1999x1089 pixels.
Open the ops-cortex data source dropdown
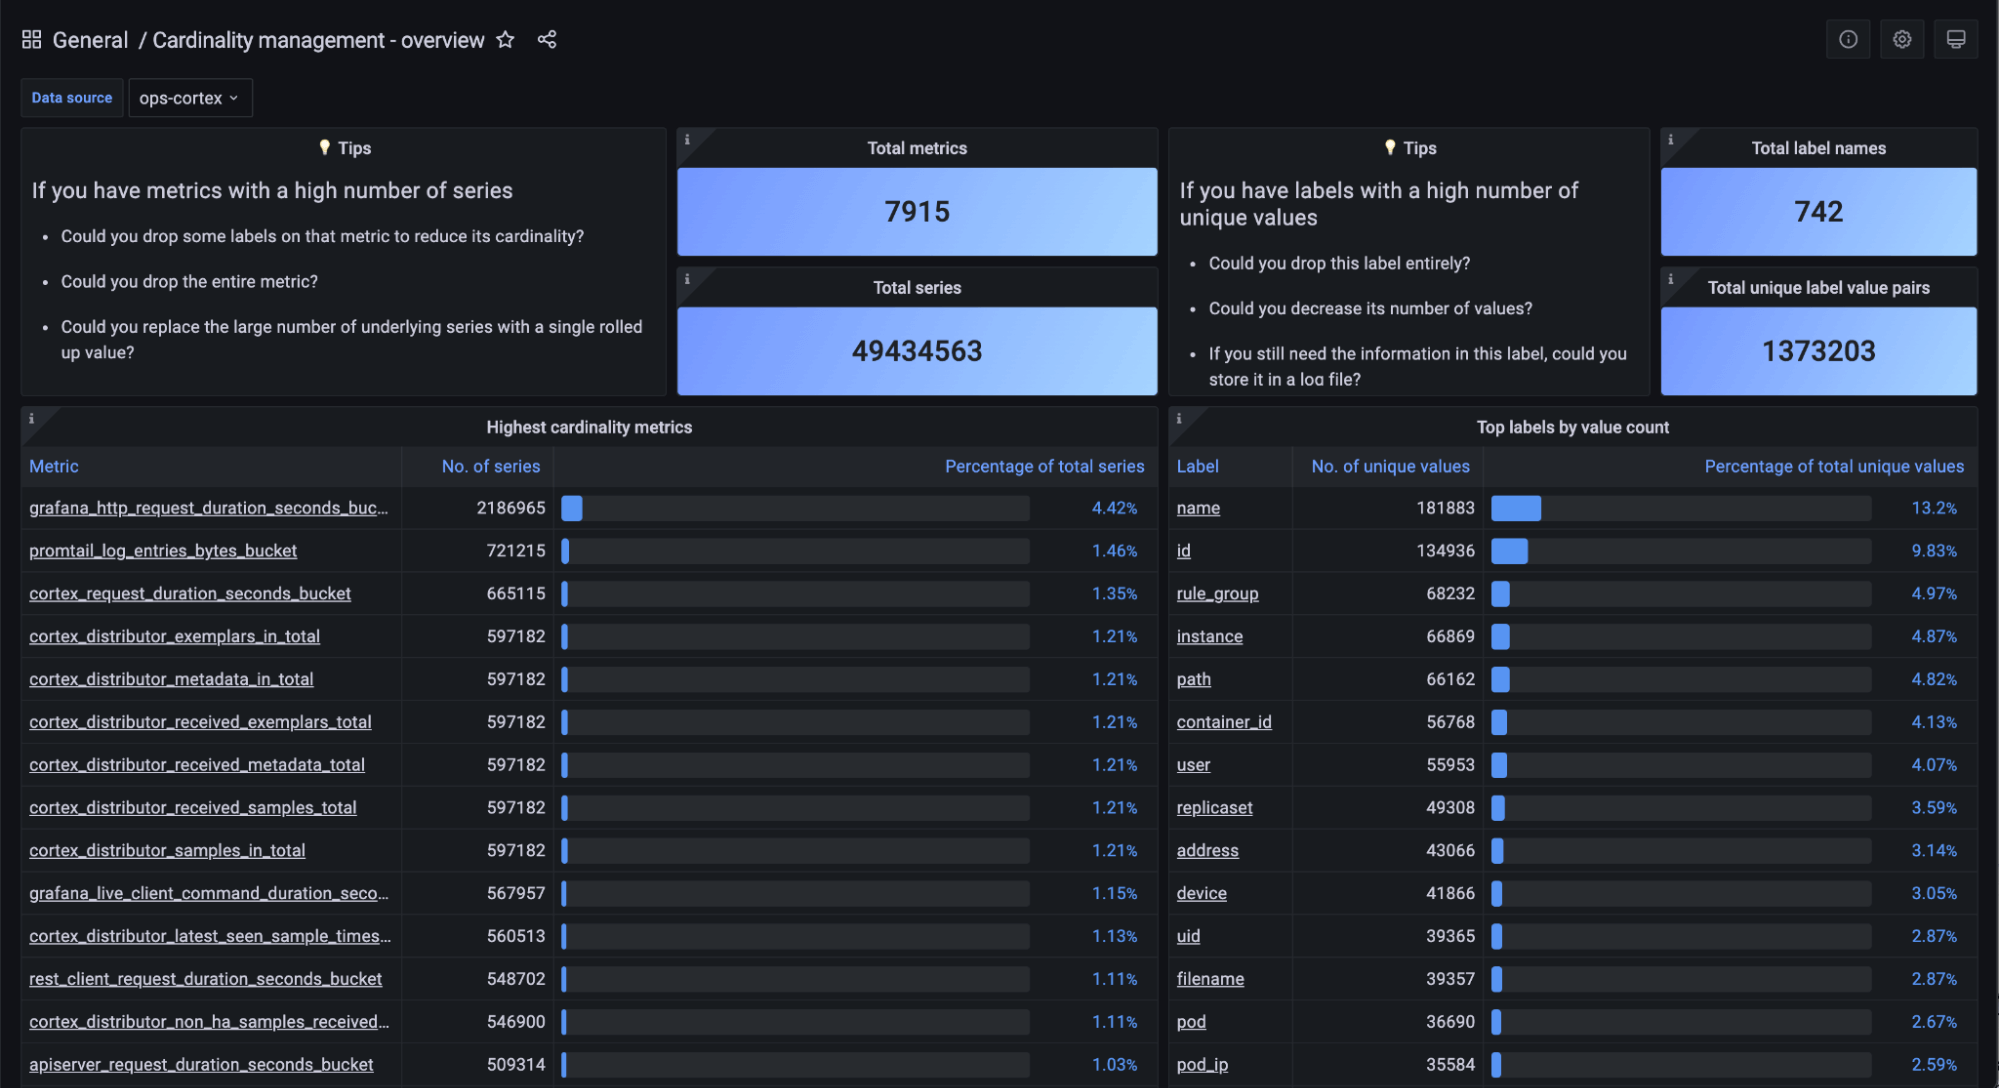(190, 97)
